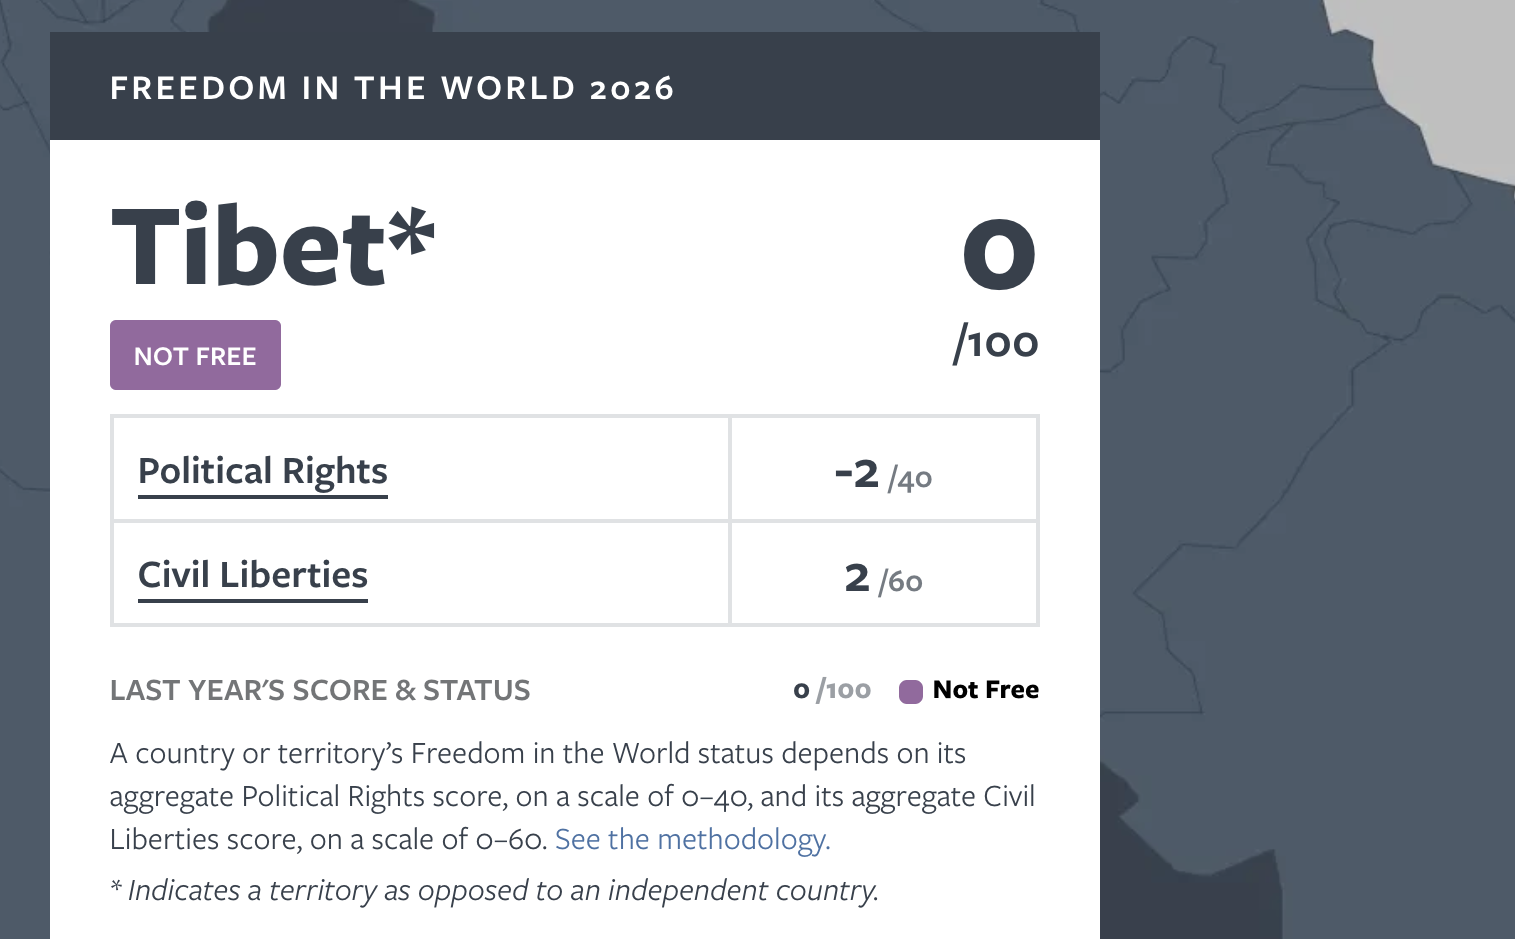Click the purple NOT FREE status badge
The width and height of the screenshot is (1515, 939).
point(195,355)
